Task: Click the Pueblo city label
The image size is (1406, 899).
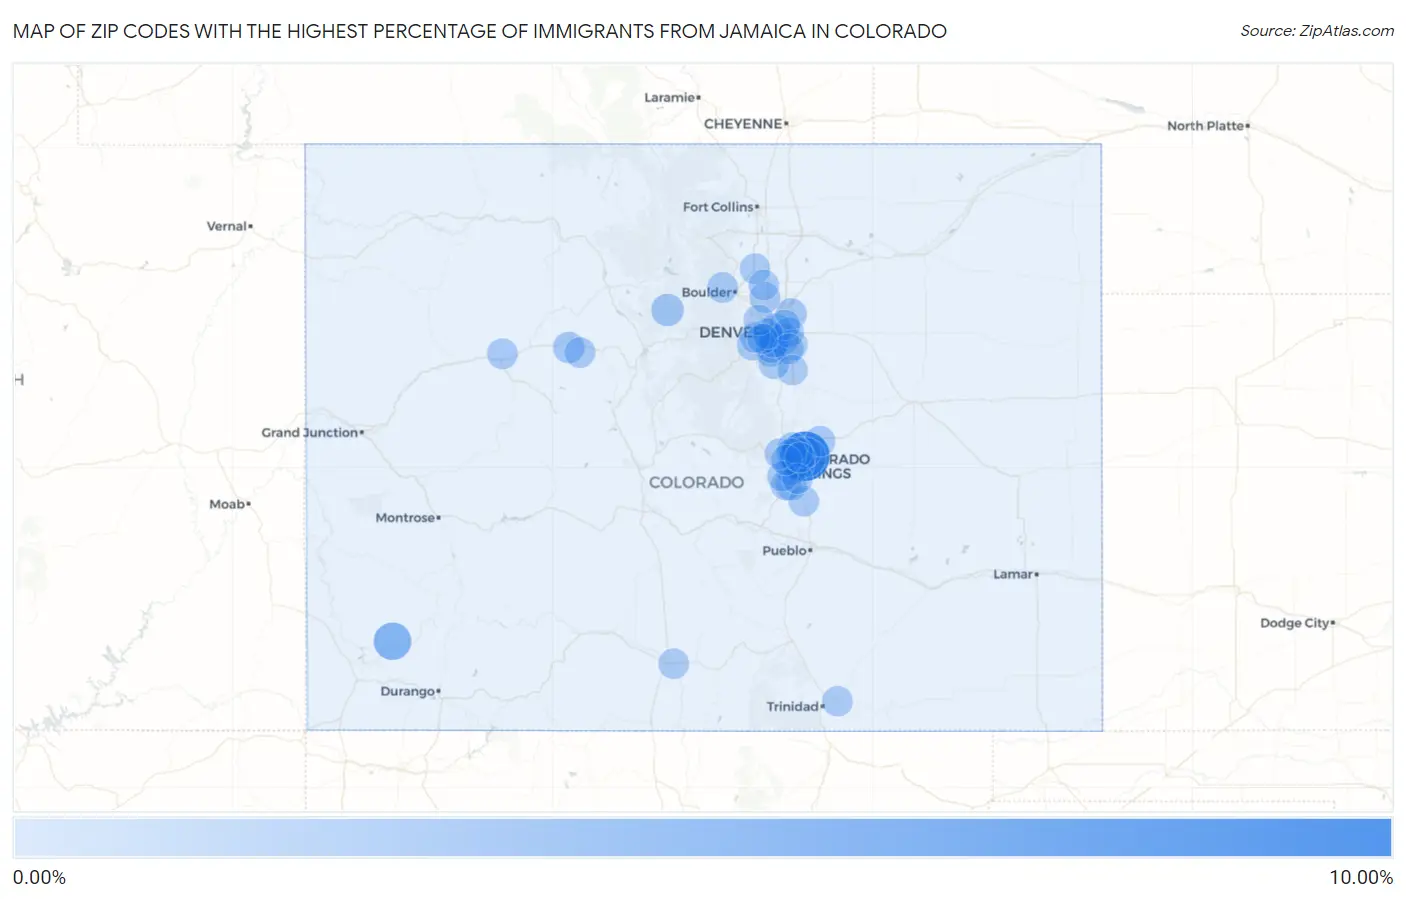Action: [786, 550]
